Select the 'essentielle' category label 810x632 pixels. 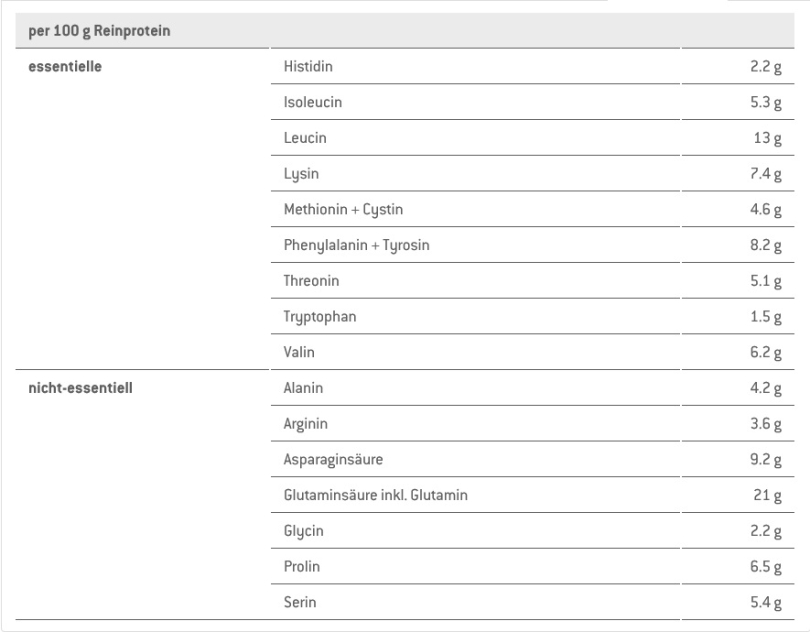click(65, 67)
